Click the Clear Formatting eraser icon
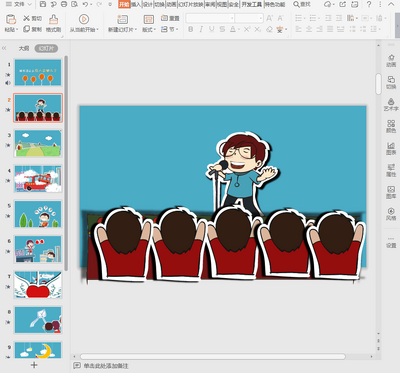 click(x=269, y=29)
